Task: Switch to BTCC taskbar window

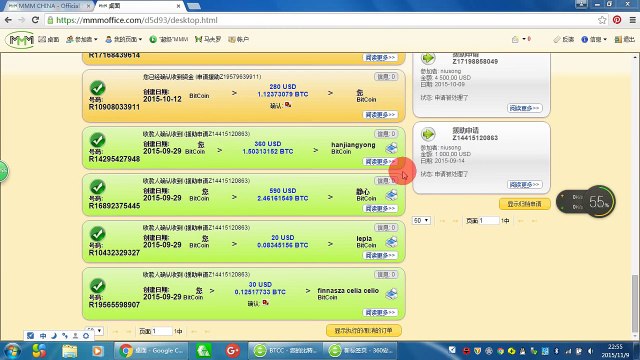Action: point(285,351)
